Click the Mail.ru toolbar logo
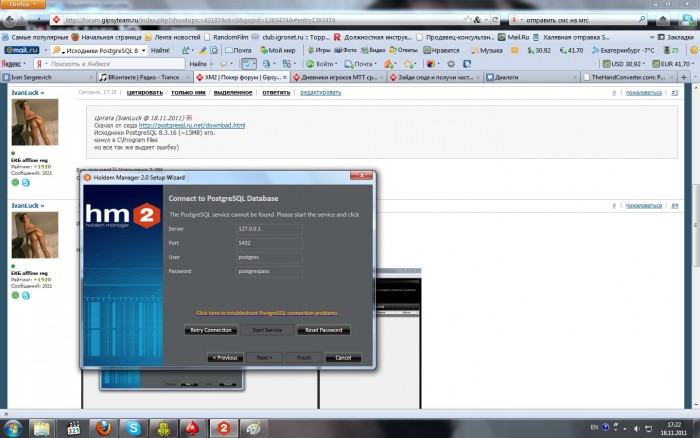 coord(21,50)
